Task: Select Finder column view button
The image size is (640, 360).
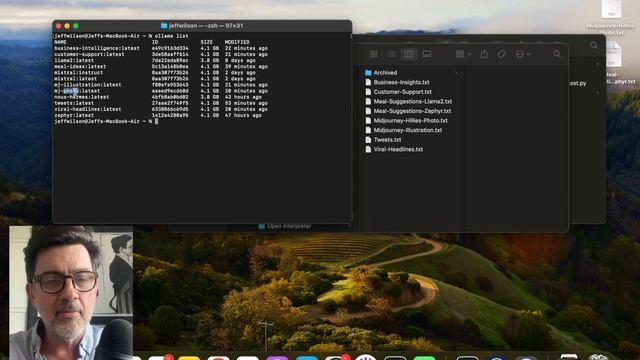Action: [409, 54]
